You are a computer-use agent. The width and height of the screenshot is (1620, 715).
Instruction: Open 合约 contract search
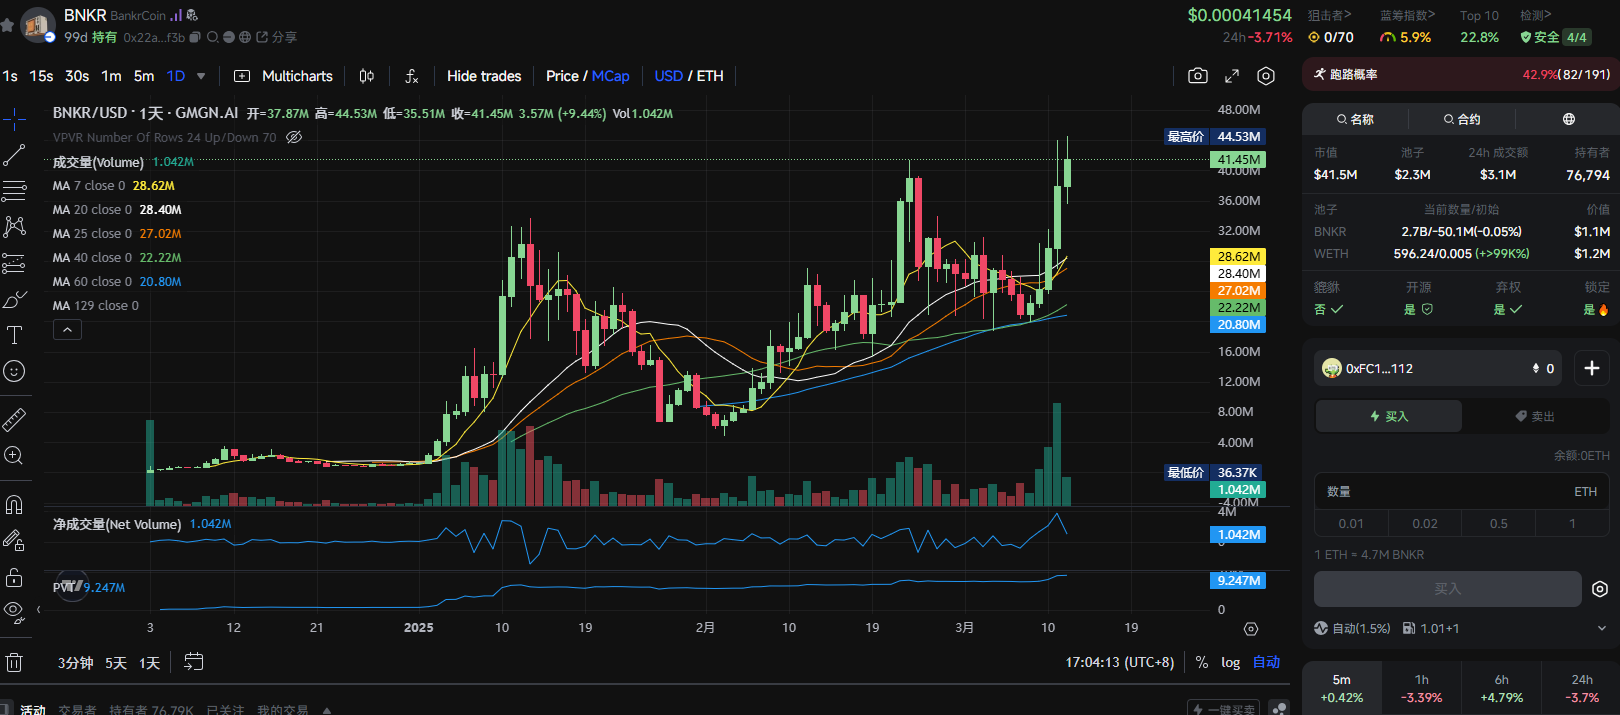coord(1462,119)
